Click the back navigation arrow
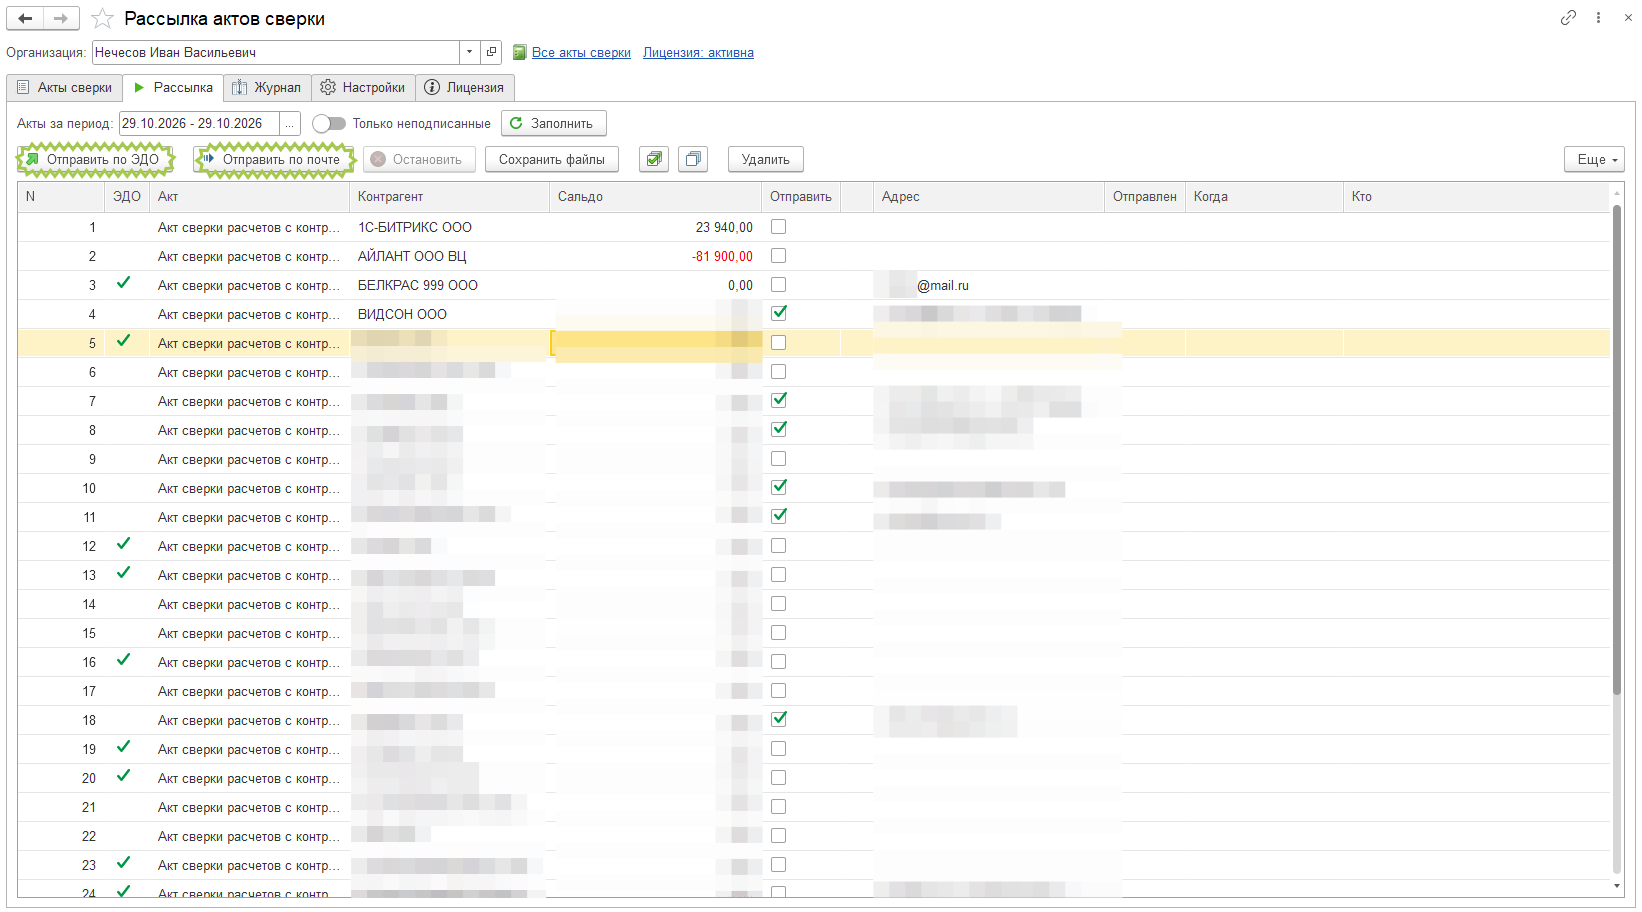The height and width of the screenshot is (912, 1642). point(25,18)
